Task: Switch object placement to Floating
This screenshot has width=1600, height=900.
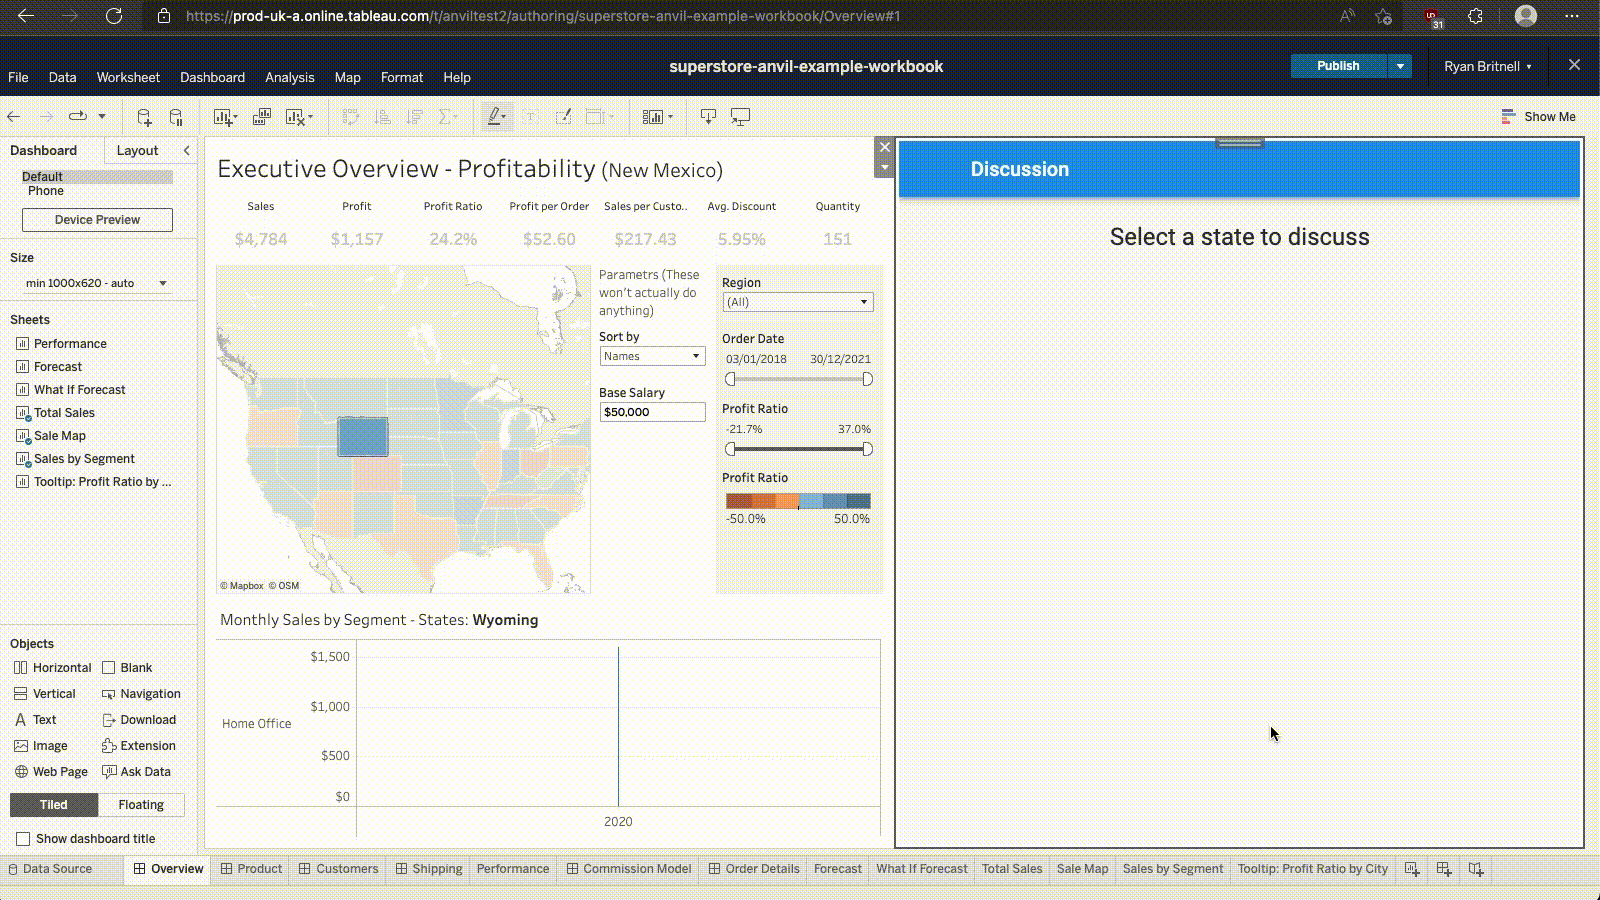Action: point(141,805)
